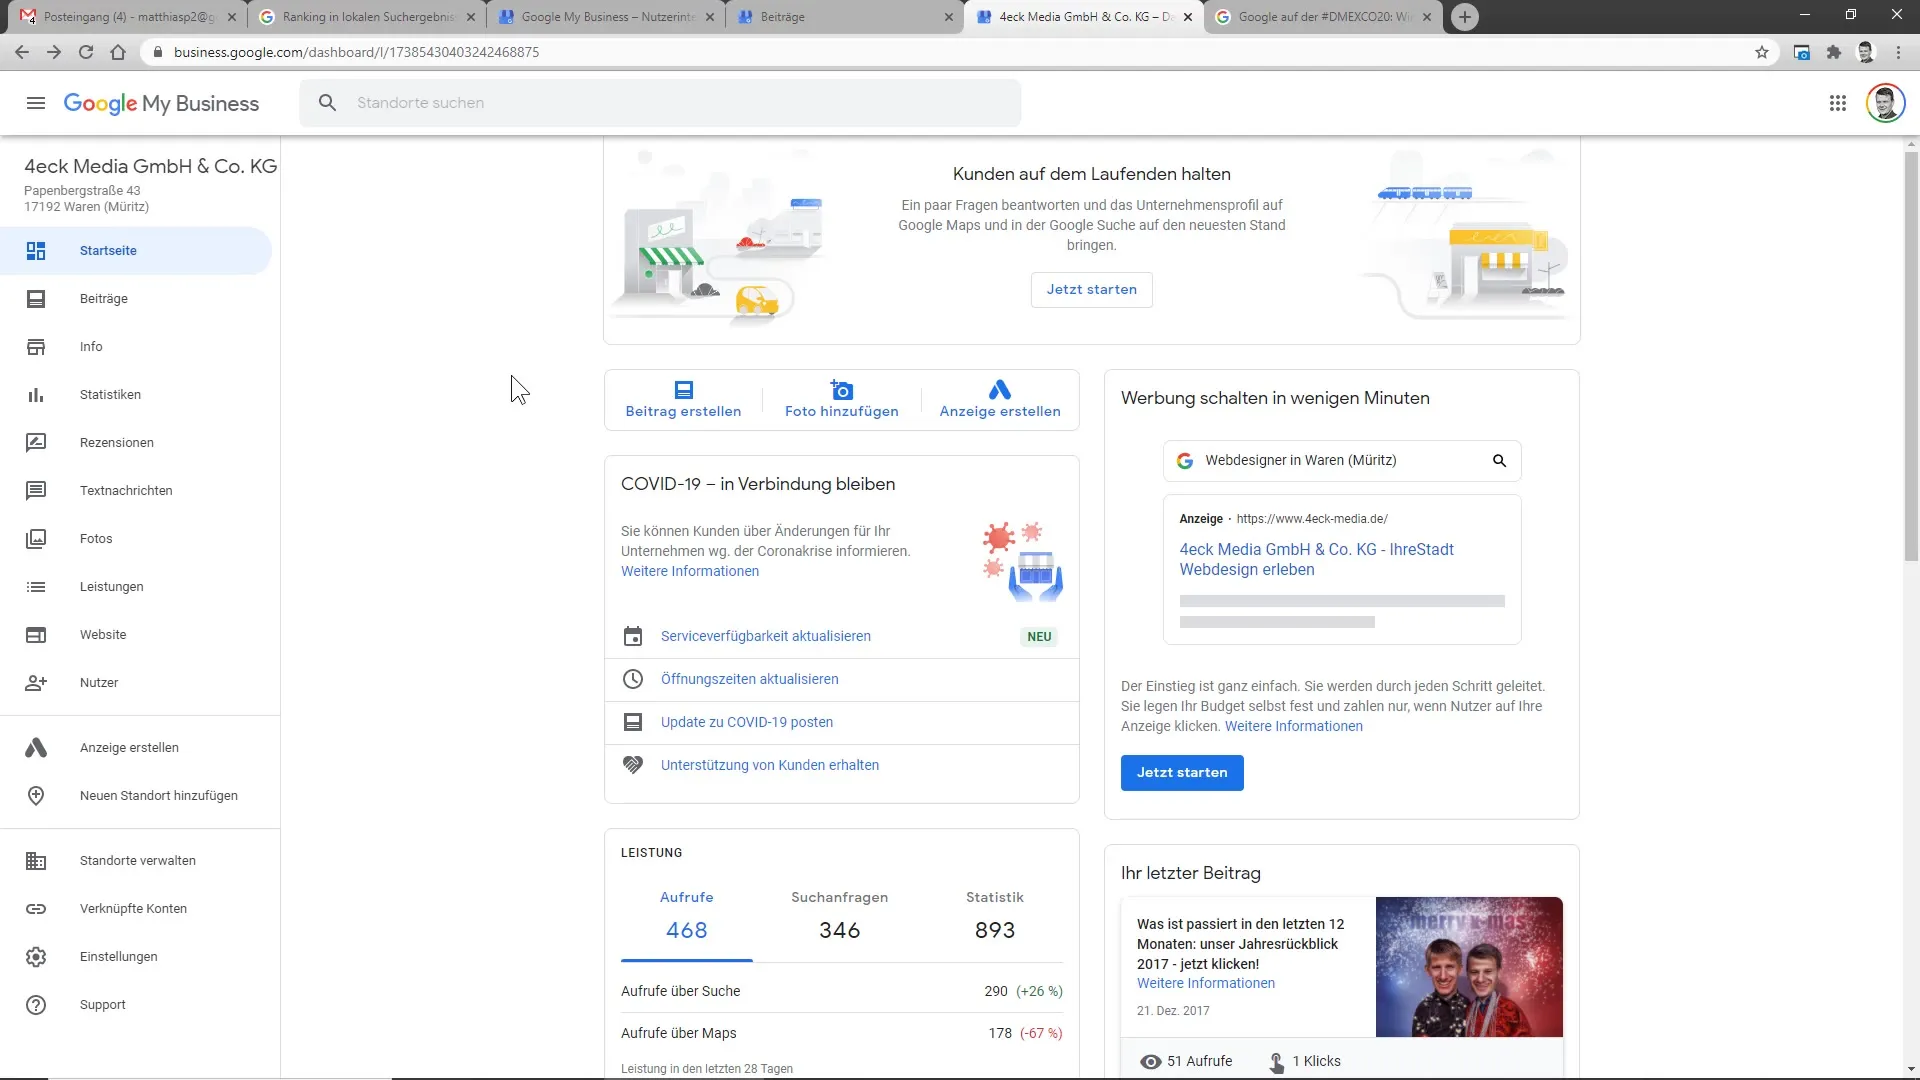Screen dimensions: 1920x1080
Task: Click the magnifier in the ad preview search box
Action: pos(1499,461)
